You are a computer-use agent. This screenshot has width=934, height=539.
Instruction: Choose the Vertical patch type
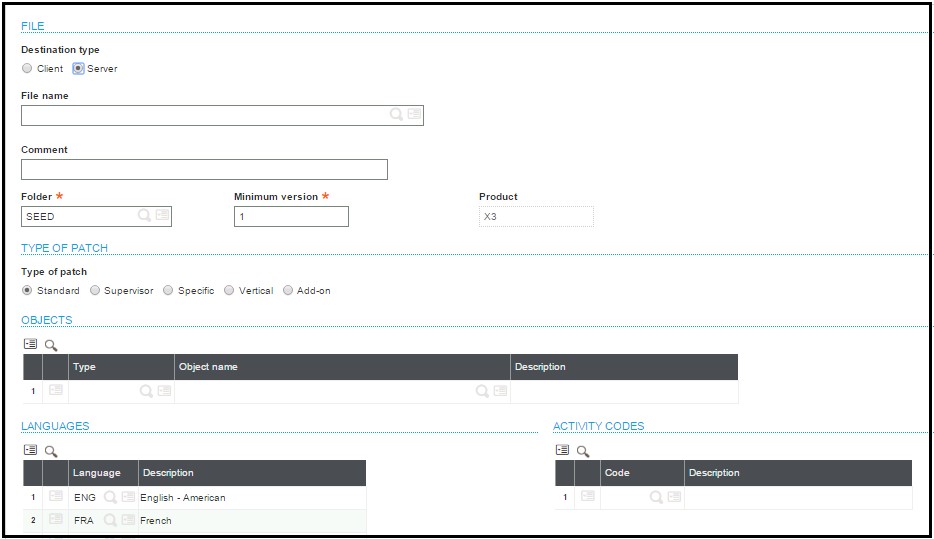coord(229,290)
